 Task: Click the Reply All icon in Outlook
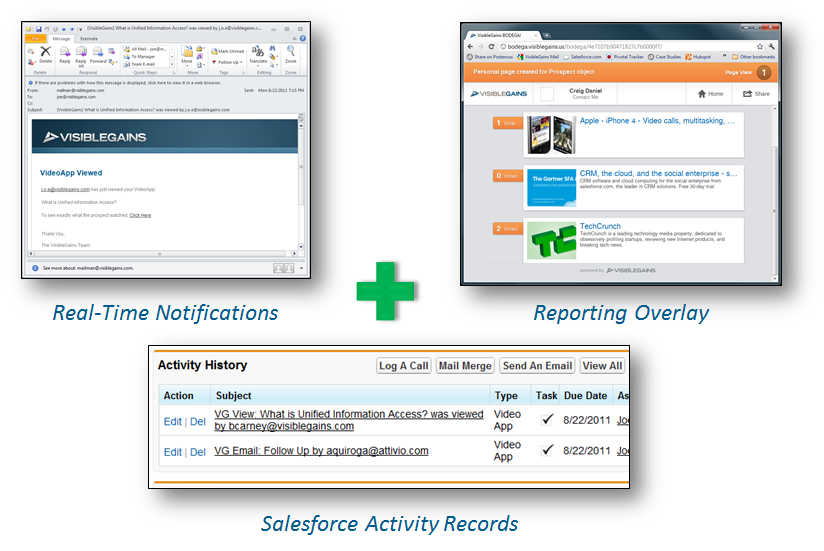81,51
